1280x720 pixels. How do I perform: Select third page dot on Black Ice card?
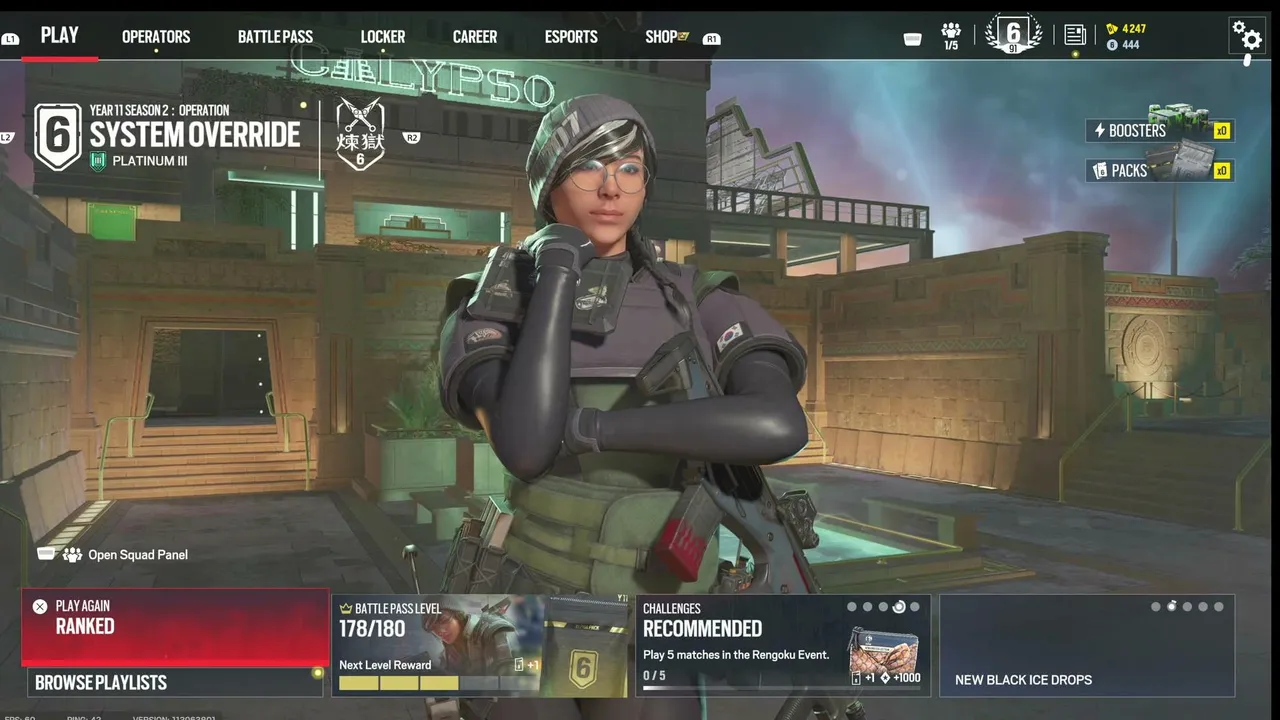pyautogui.click(x=1187, y=607)
